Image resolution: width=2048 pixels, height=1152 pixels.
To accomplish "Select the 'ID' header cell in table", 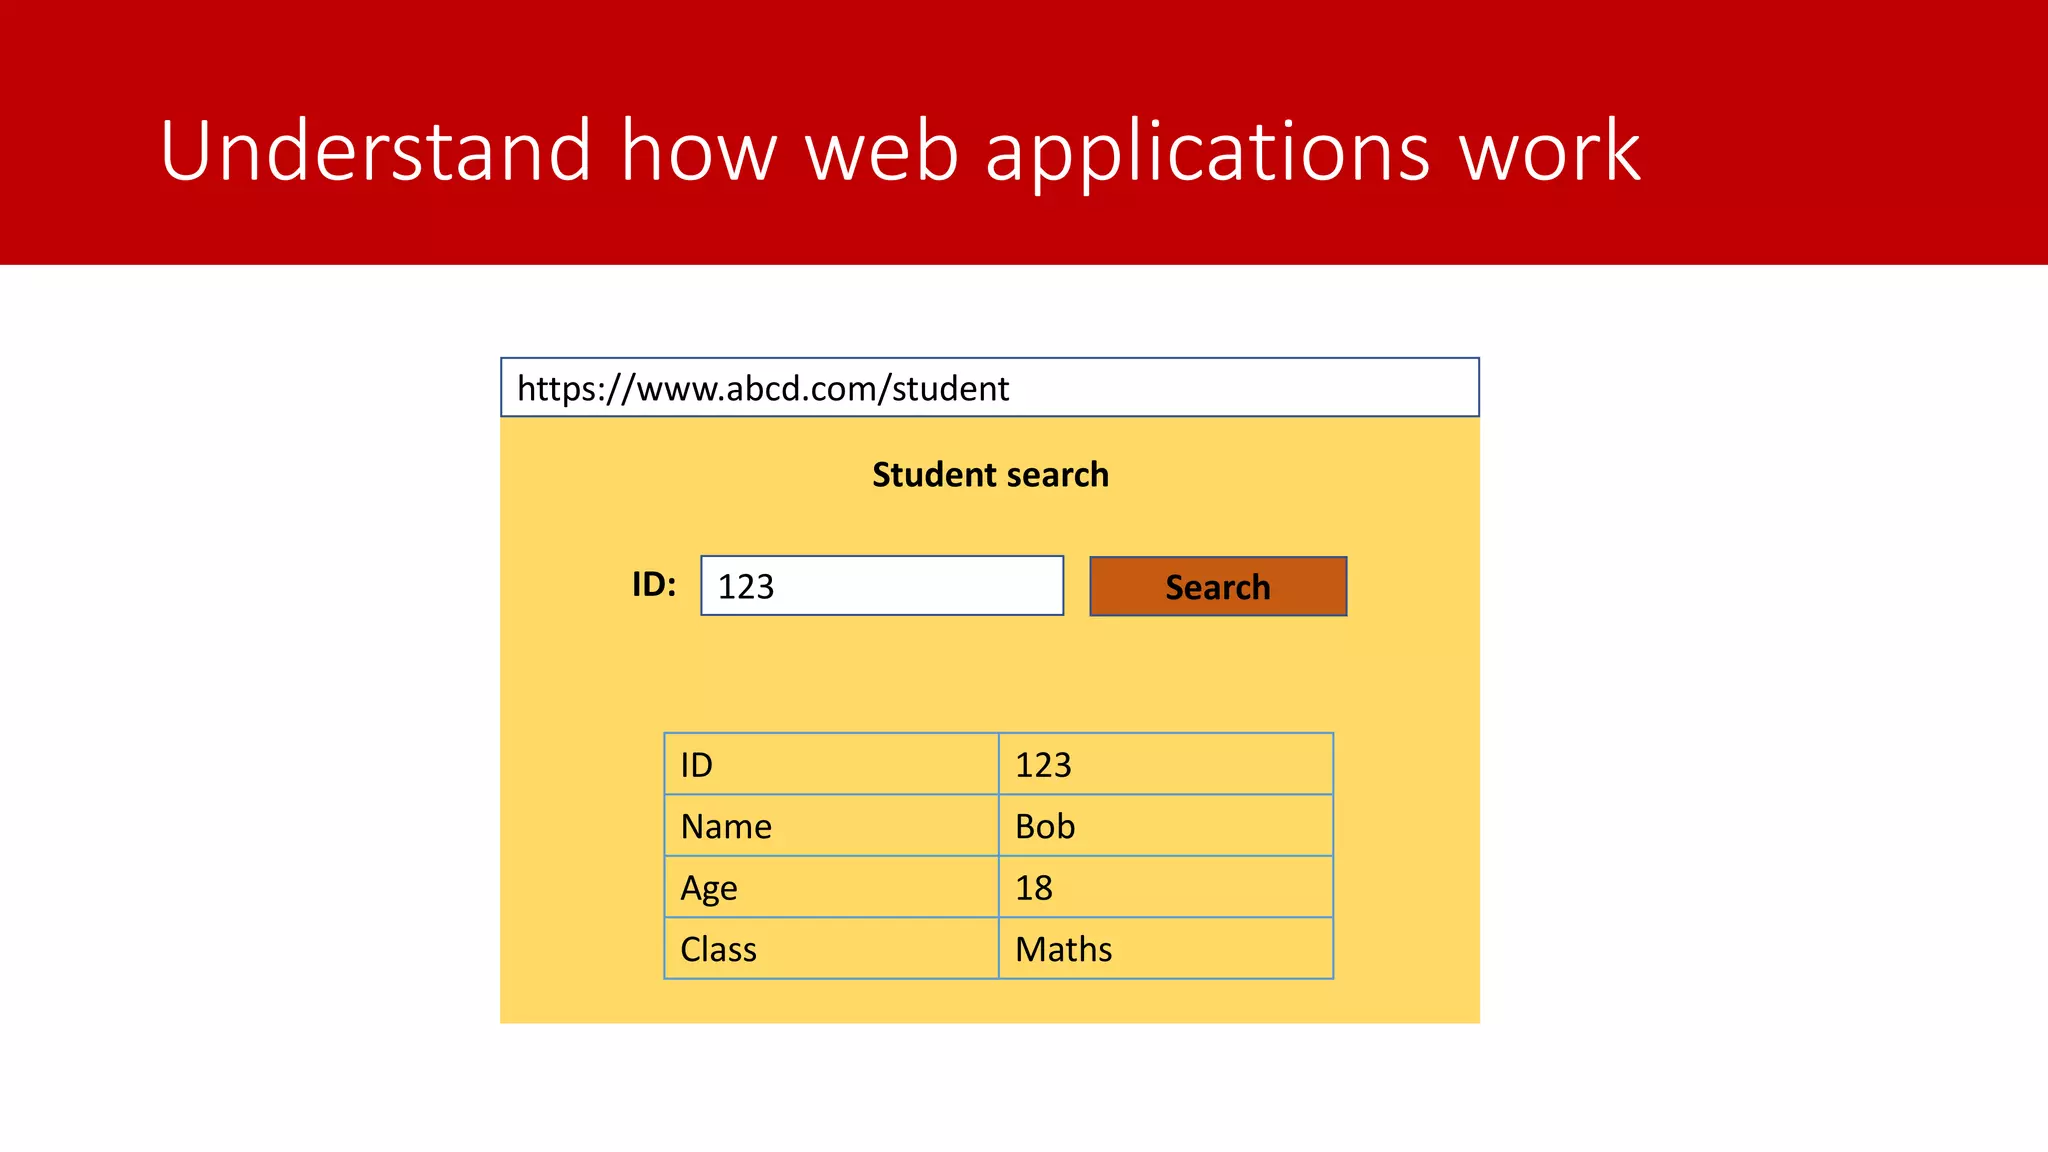I will tap(832, 764).
